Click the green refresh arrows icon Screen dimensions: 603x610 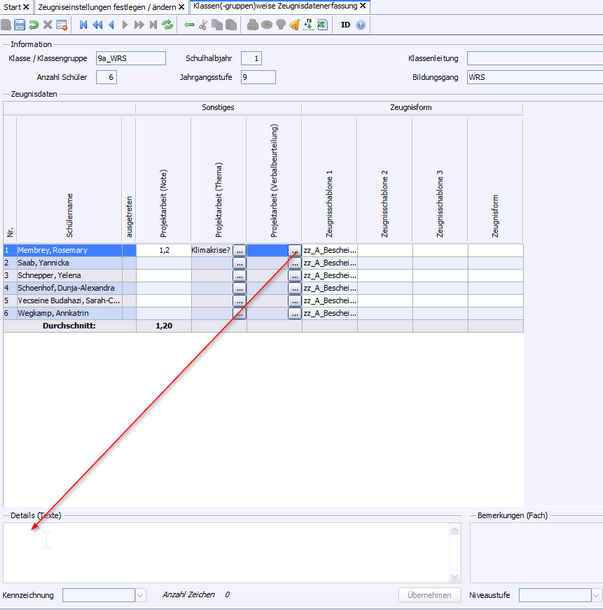tap(167, 24)
